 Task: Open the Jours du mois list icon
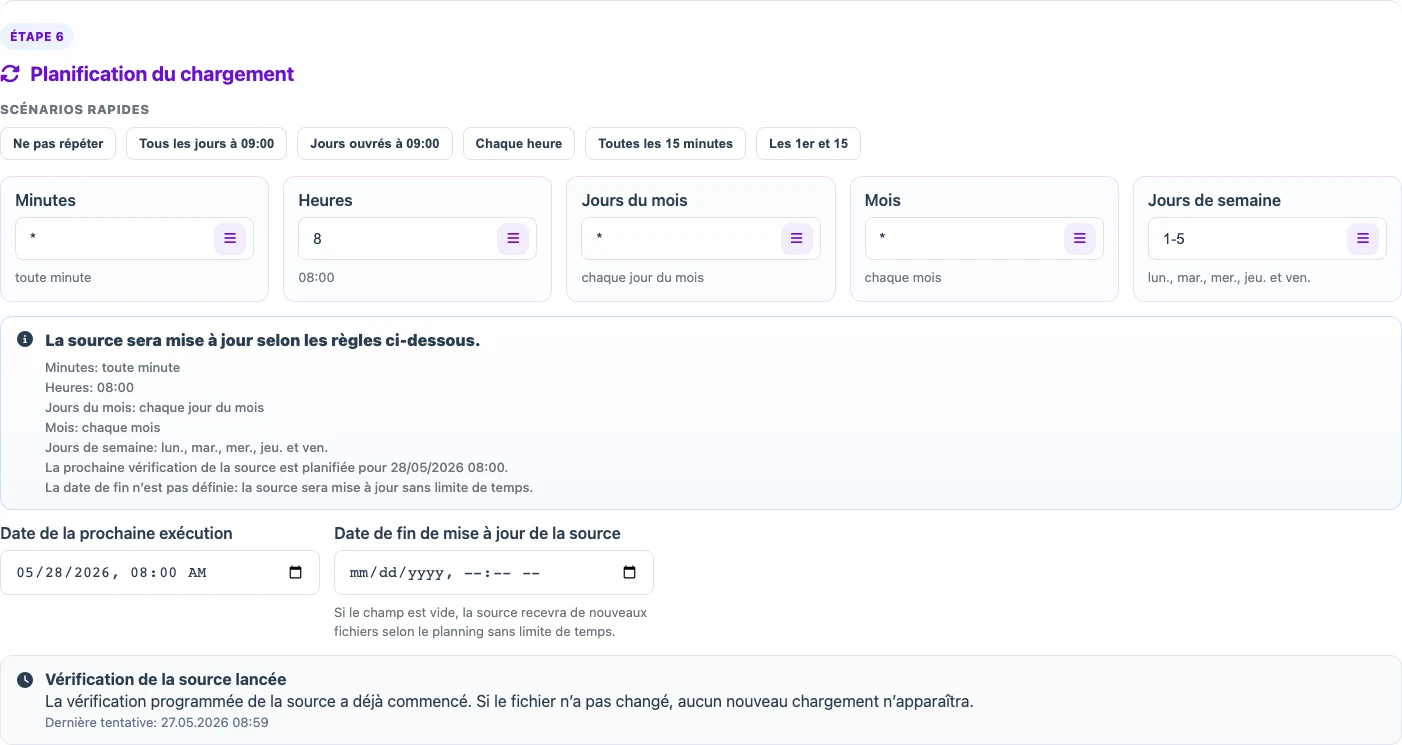[x=797, y=239]
